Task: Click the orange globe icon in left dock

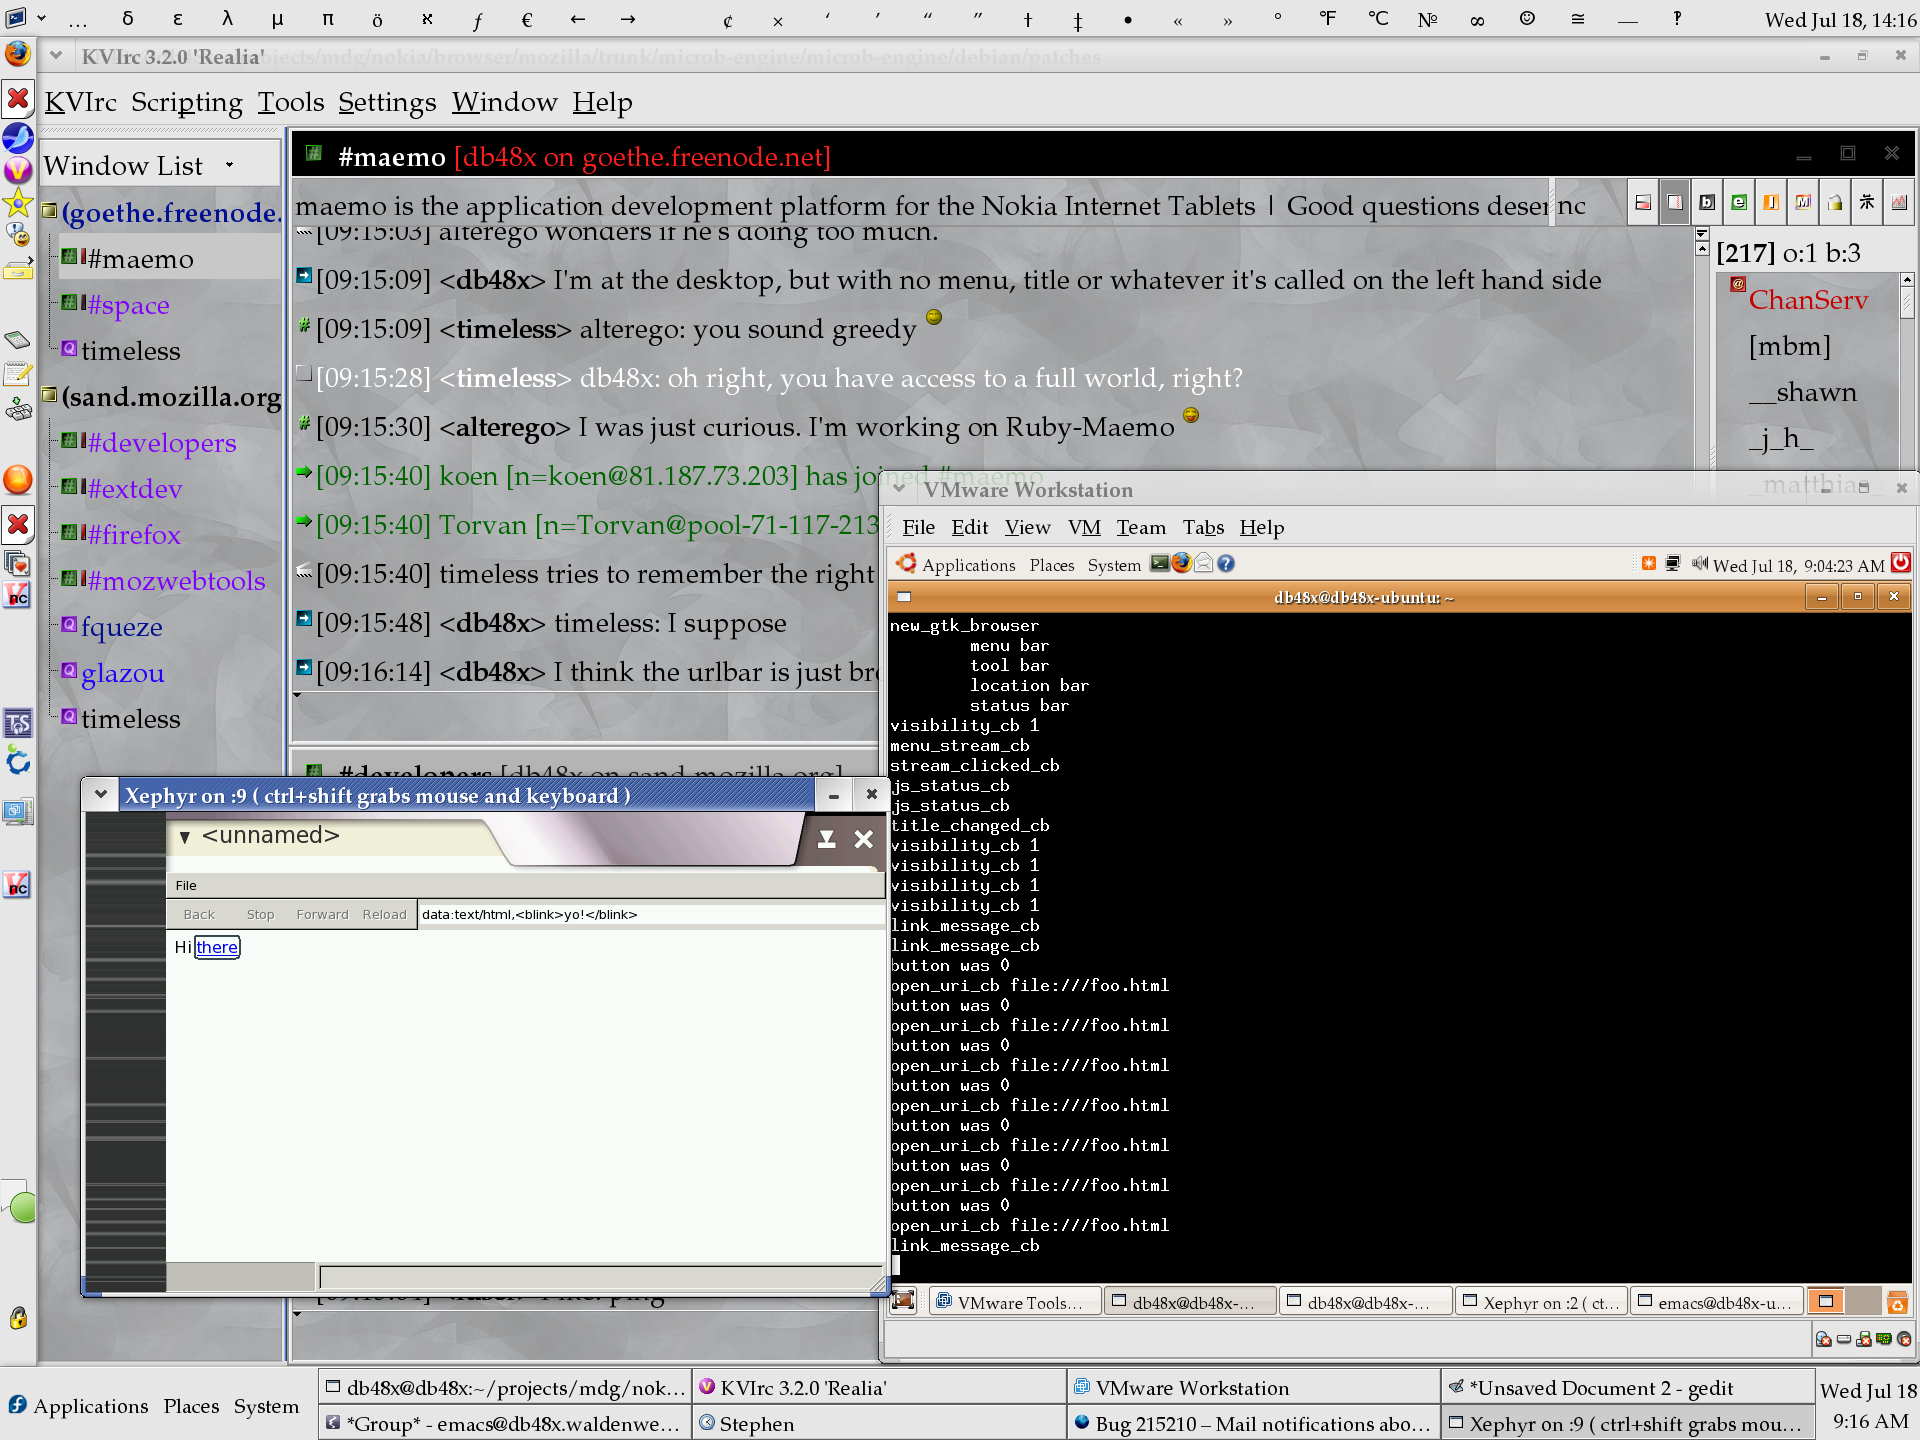Action: point(18,480)
